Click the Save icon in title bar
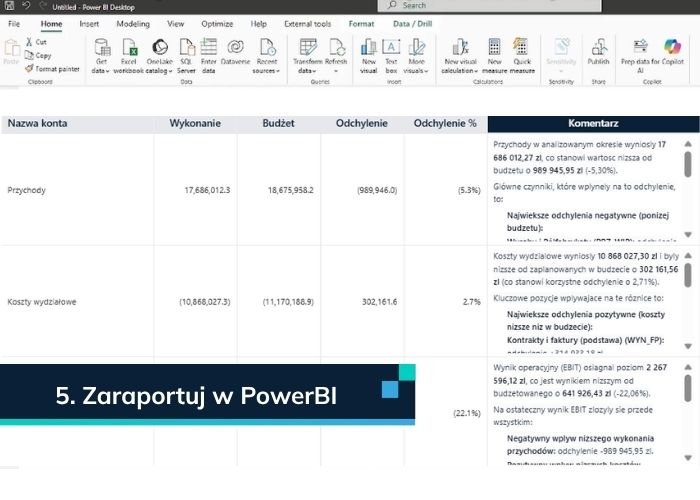 click(9, 6)
